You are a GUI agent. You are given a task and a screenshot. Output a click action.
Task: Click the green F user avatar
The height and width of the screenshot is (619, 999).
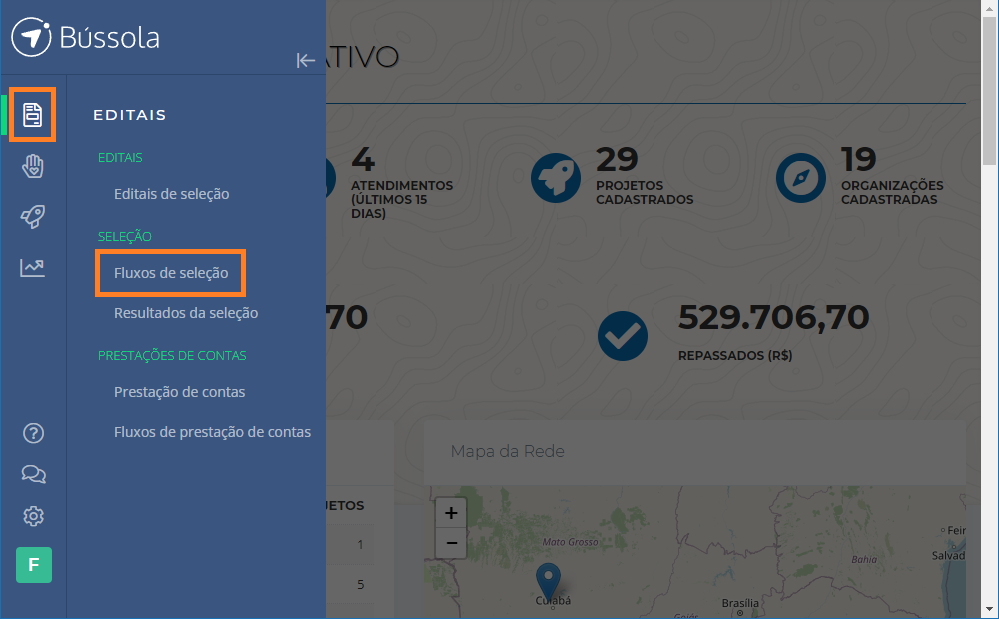(x=34, y=565)
